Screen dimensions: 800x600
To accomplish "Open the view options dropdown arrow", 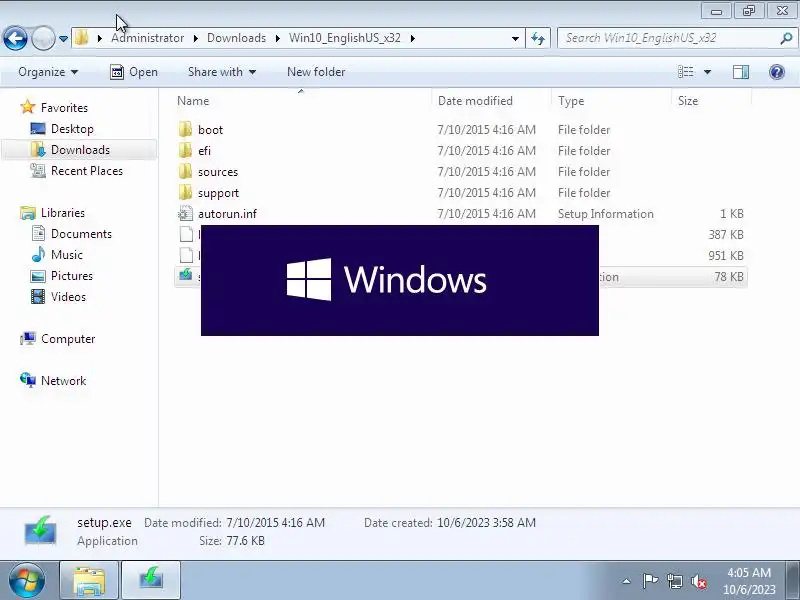I will click(707, 72).
